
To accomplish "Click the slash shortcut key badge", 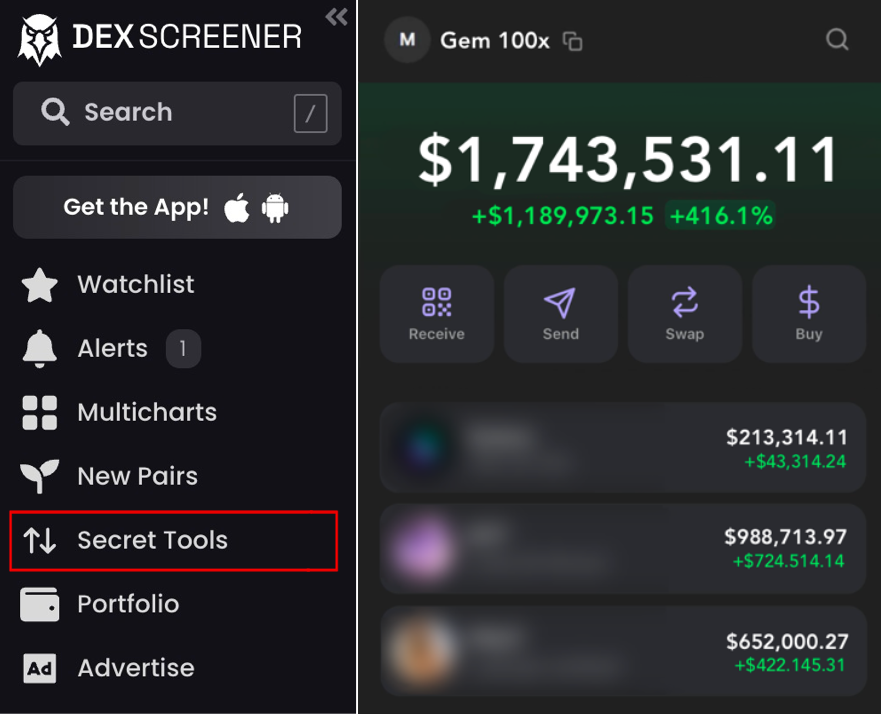I will (310, 113).
